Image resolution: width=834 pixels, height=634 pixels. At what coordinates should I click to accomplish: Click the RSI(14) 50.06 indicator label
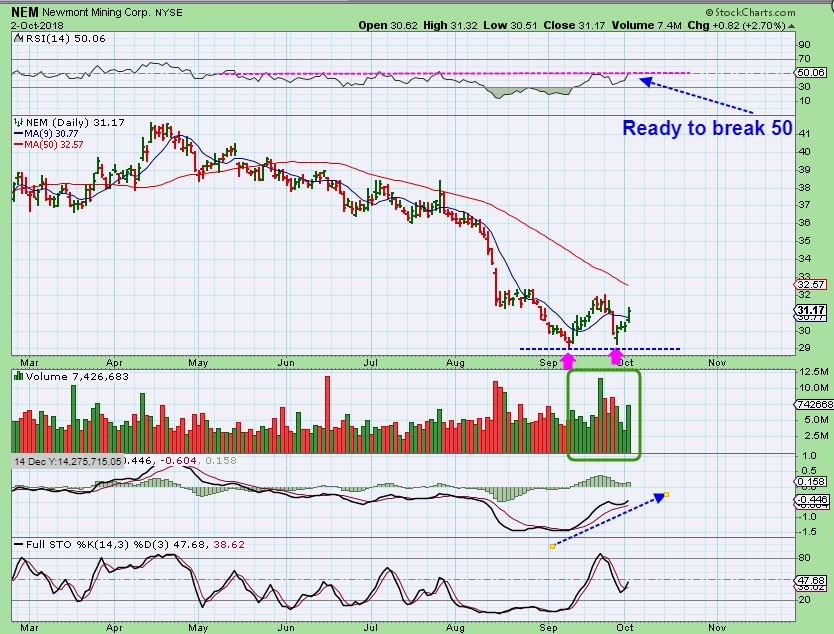coord(65,38)
